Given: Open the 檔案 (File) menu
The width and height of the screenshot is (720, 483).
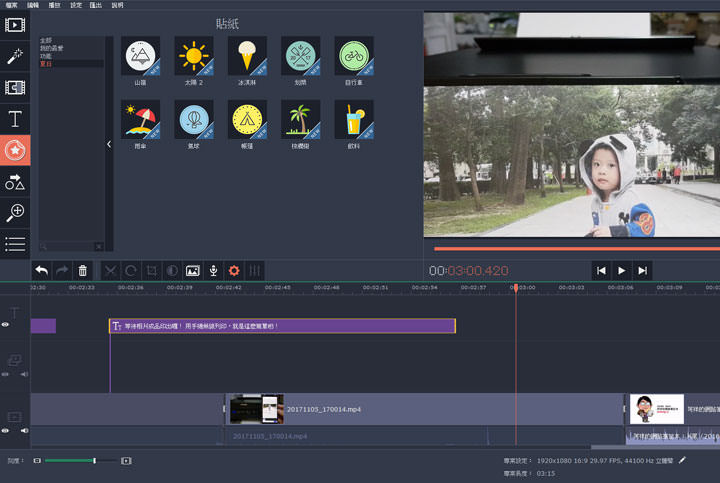Looking at the screenshot, I should click(x=11, y=5).
